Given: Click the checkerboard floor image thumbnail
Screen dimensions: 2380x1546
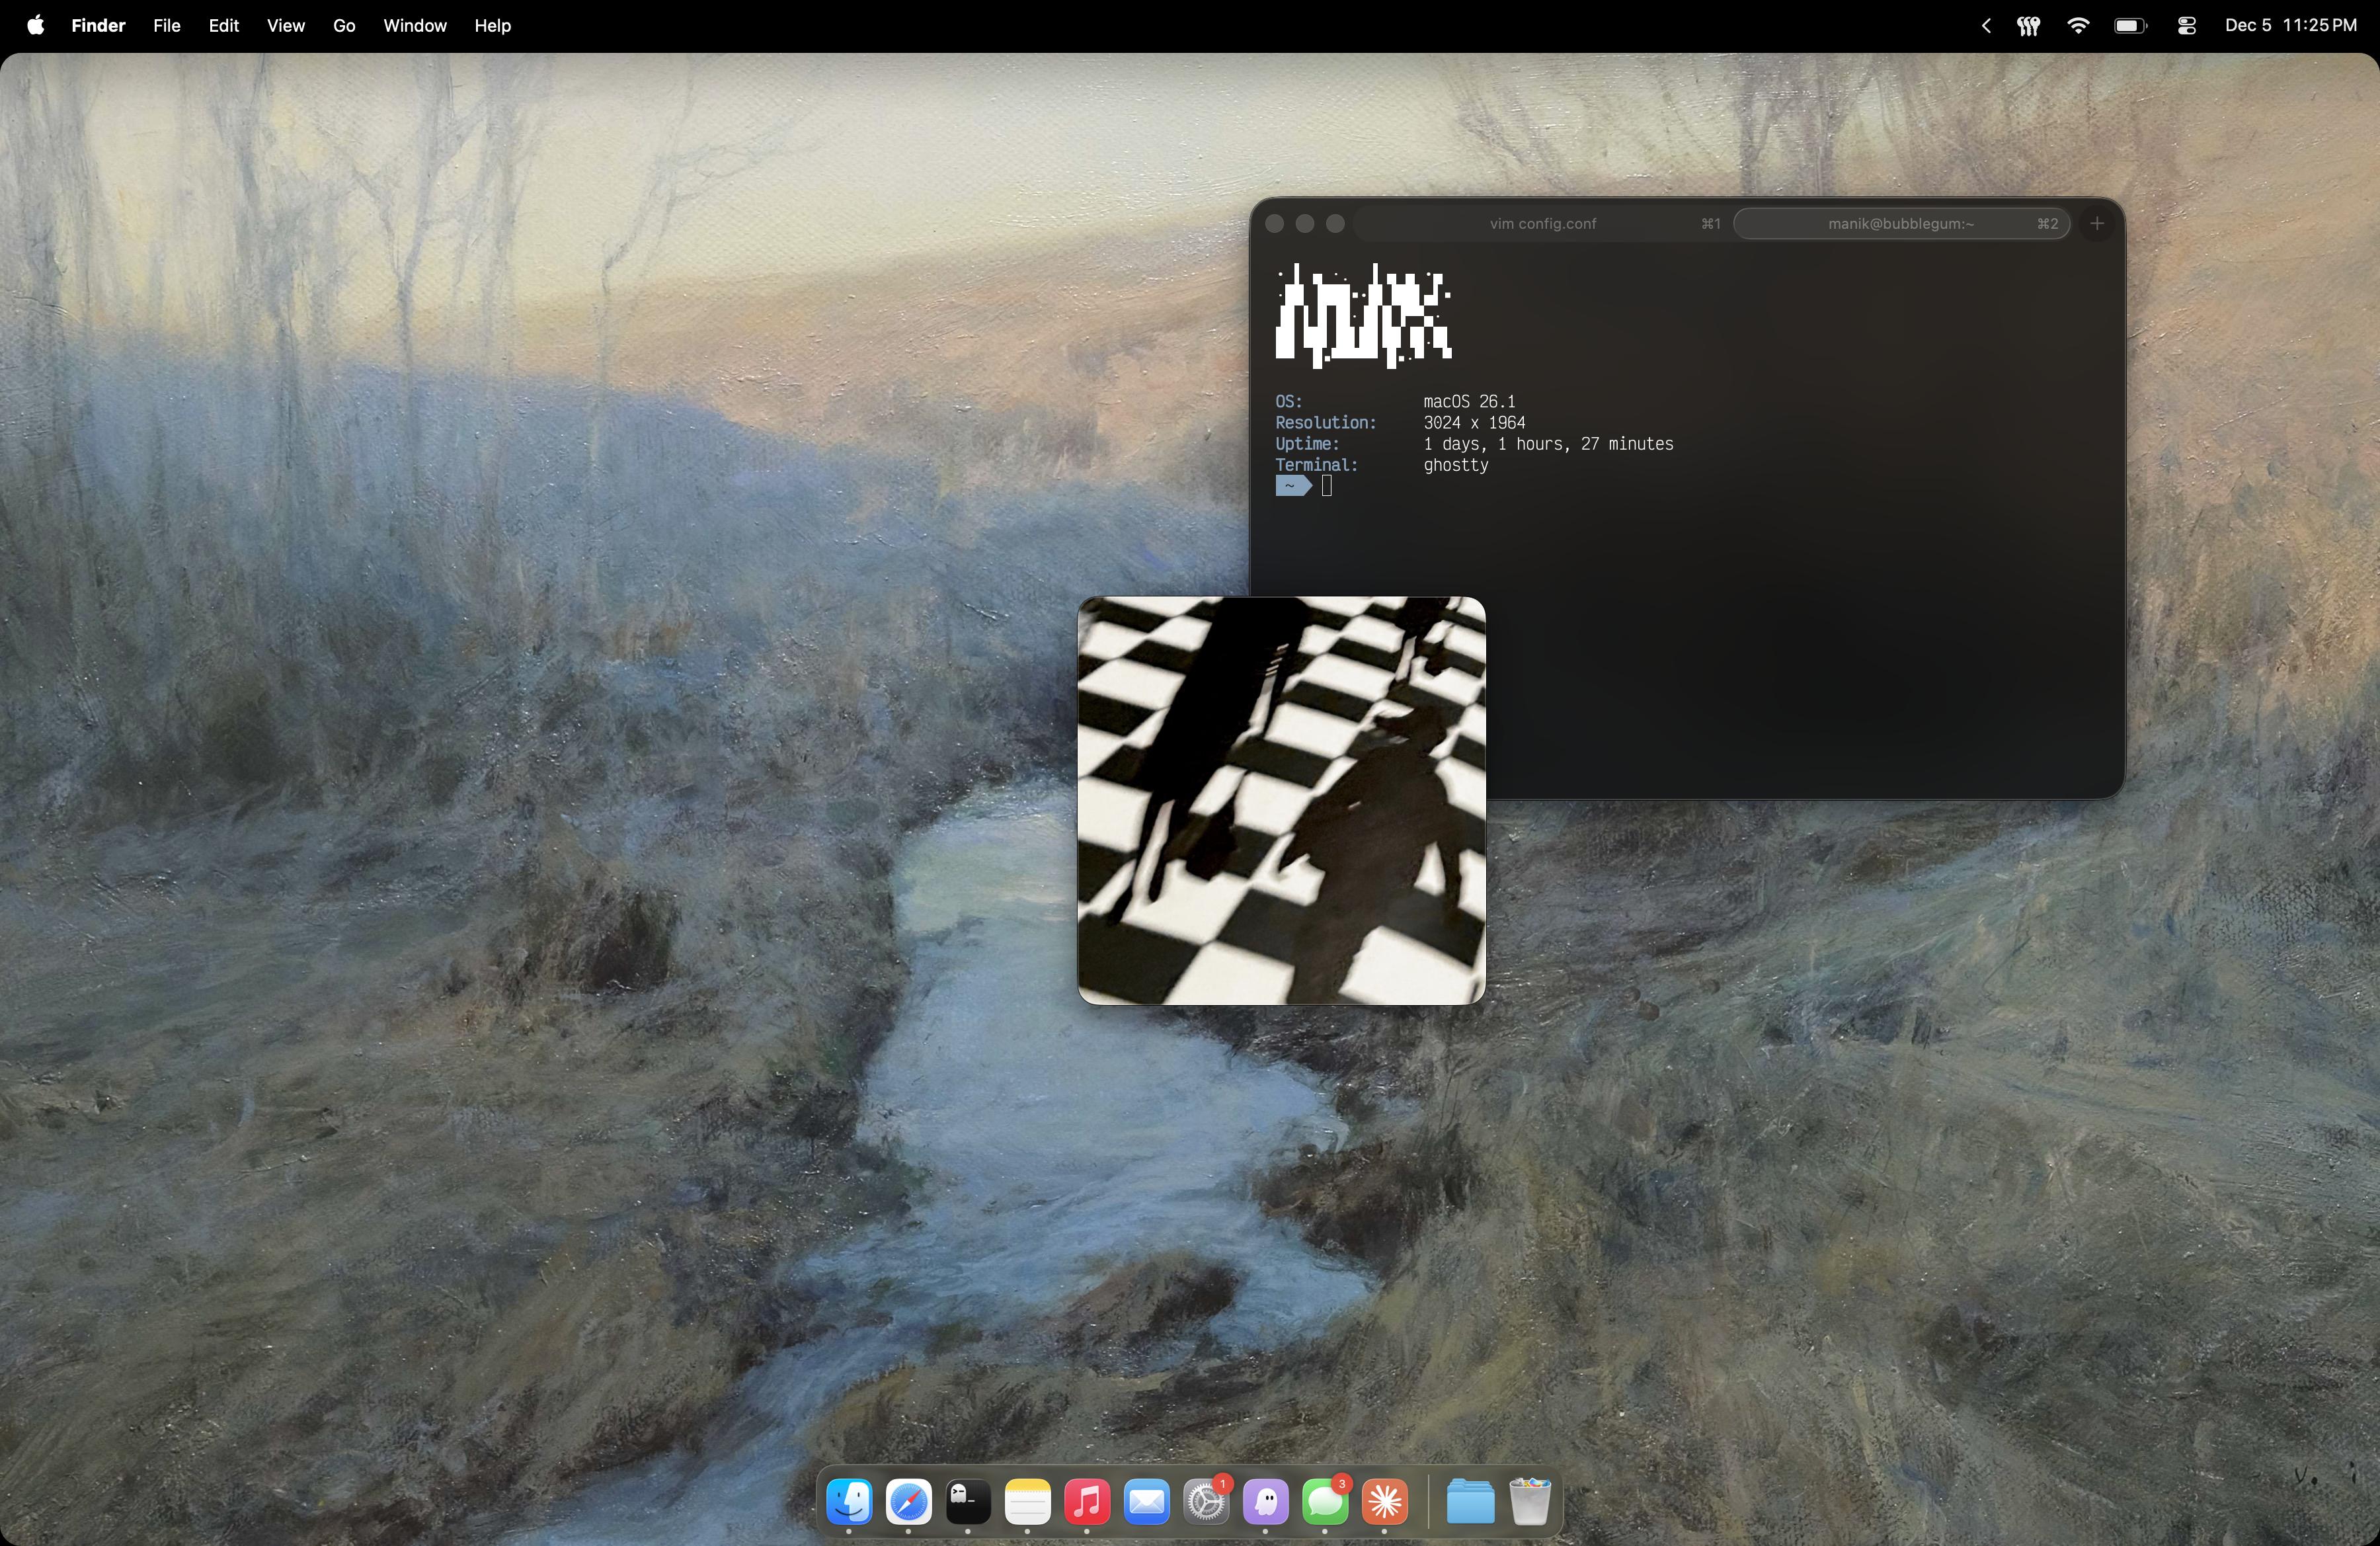Looking at the screenshot, I should pyautogui.click(x=1281, y=801).
